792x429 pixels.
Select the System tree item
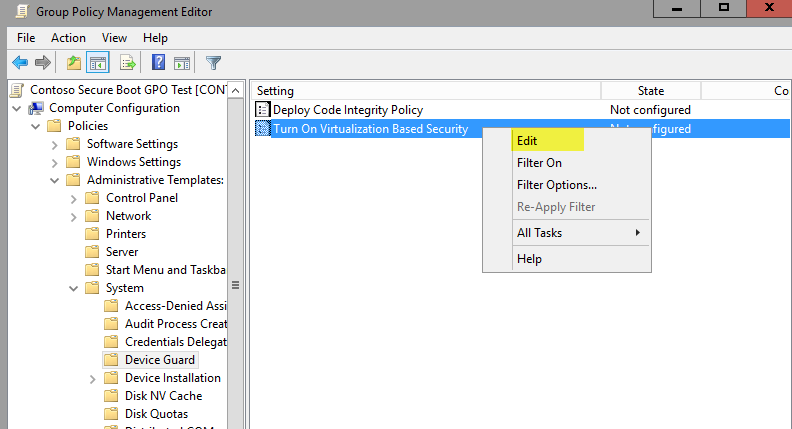[125, 288]
